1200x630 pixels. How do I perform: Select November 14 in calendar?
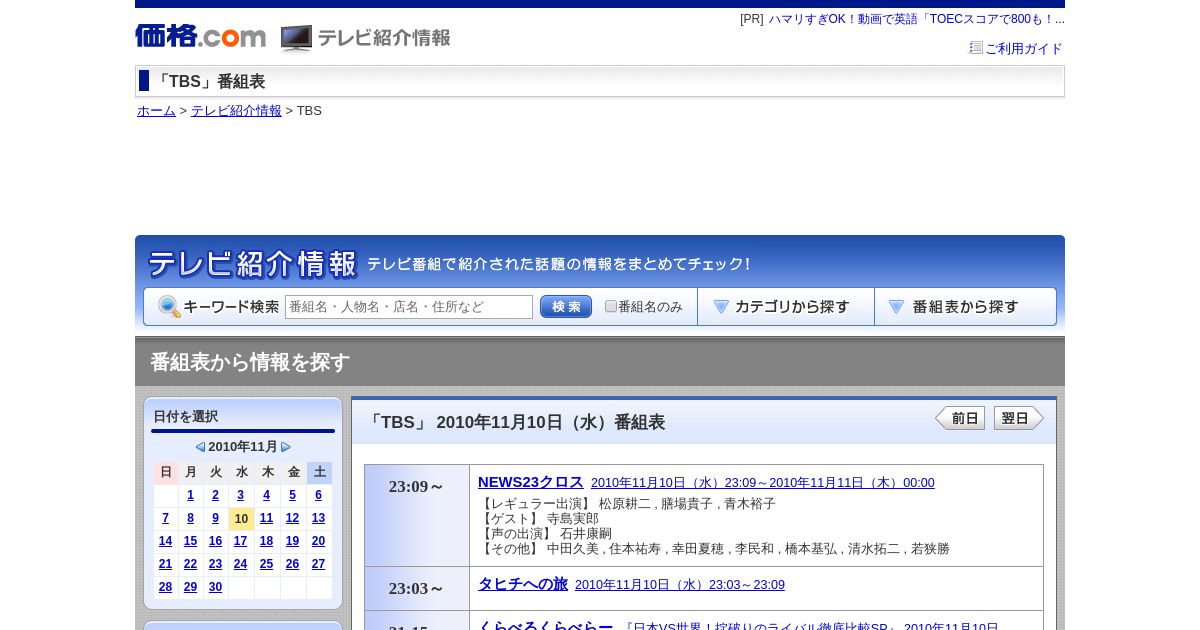pyautogui.click(x=165, y=541)
